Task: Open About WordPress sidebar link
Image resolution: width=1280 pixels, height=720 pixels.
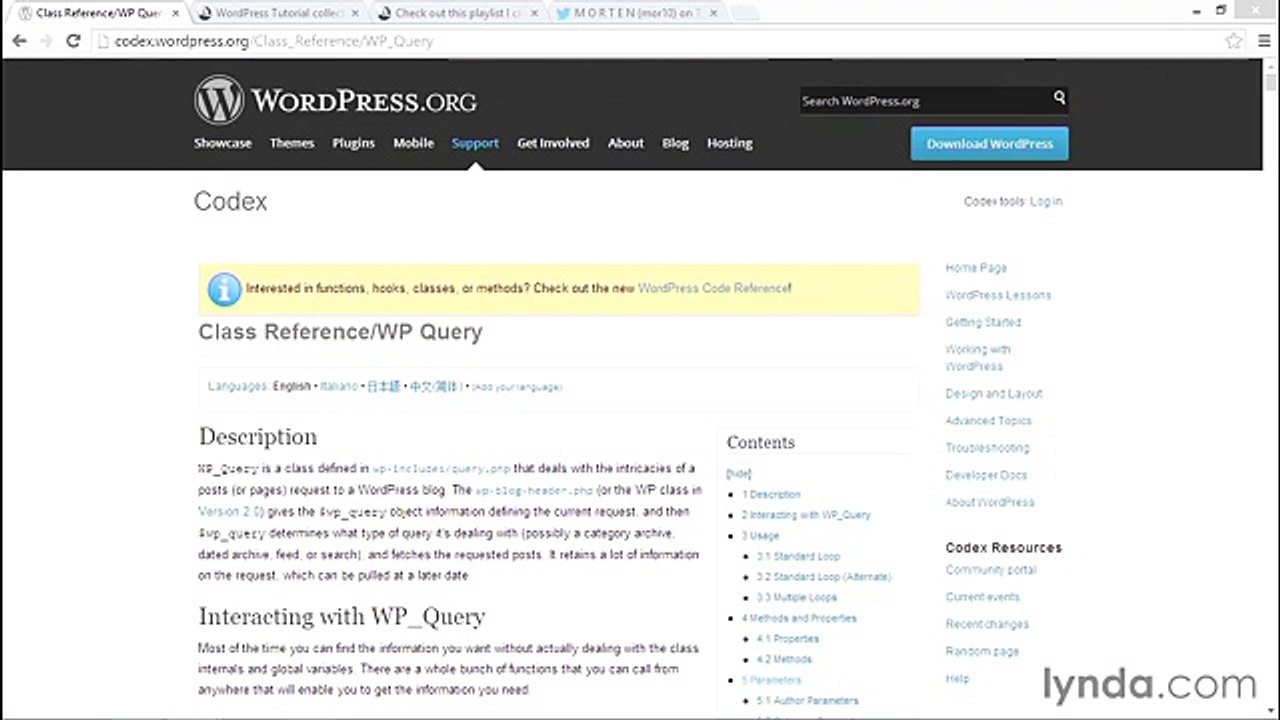Action: coord(990,502)
